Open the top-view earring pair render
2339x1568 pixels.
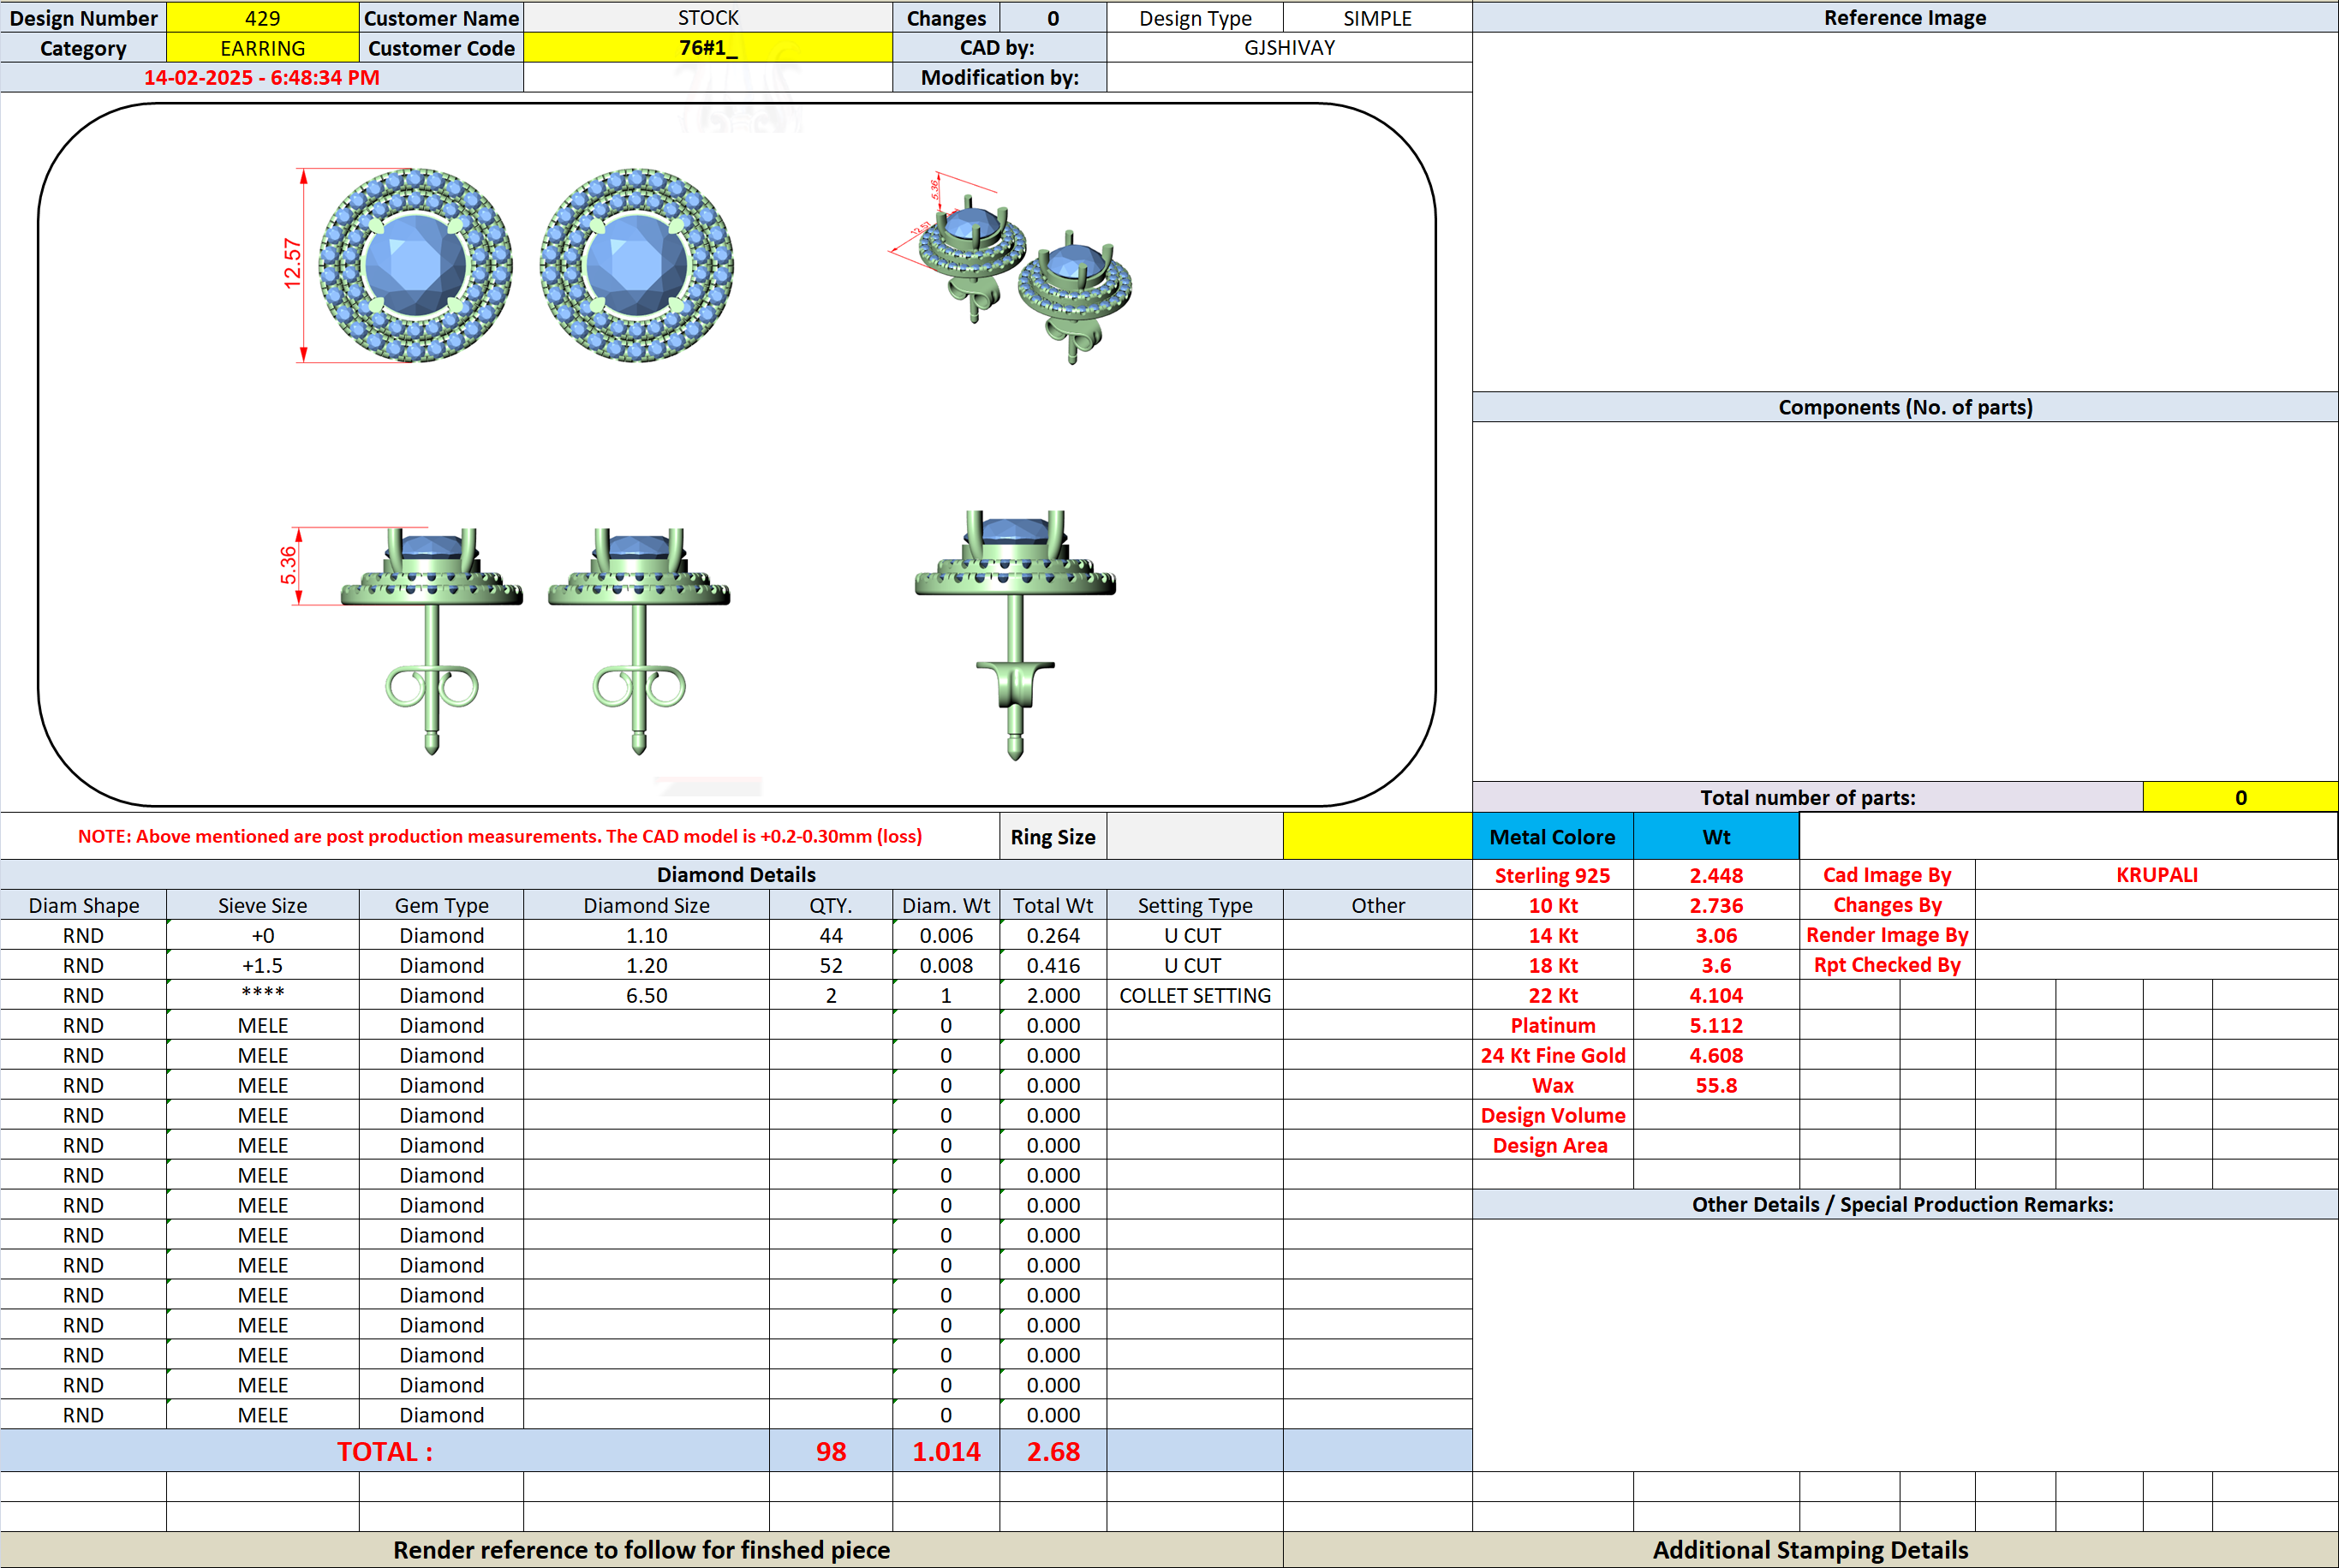(x=526, y=265)
